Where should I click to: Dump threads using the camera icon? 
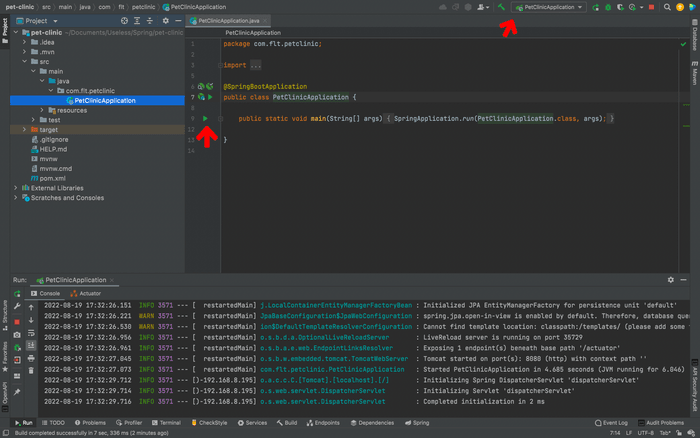(17, 335)
